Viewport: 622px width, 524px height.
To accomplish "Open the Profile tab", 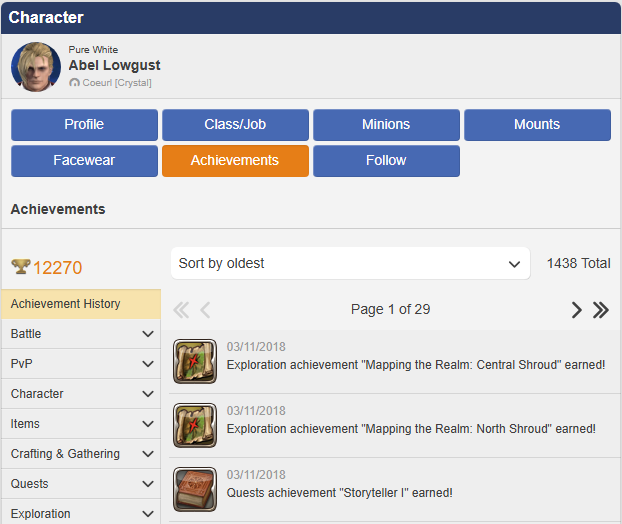I will pos(84,125).
